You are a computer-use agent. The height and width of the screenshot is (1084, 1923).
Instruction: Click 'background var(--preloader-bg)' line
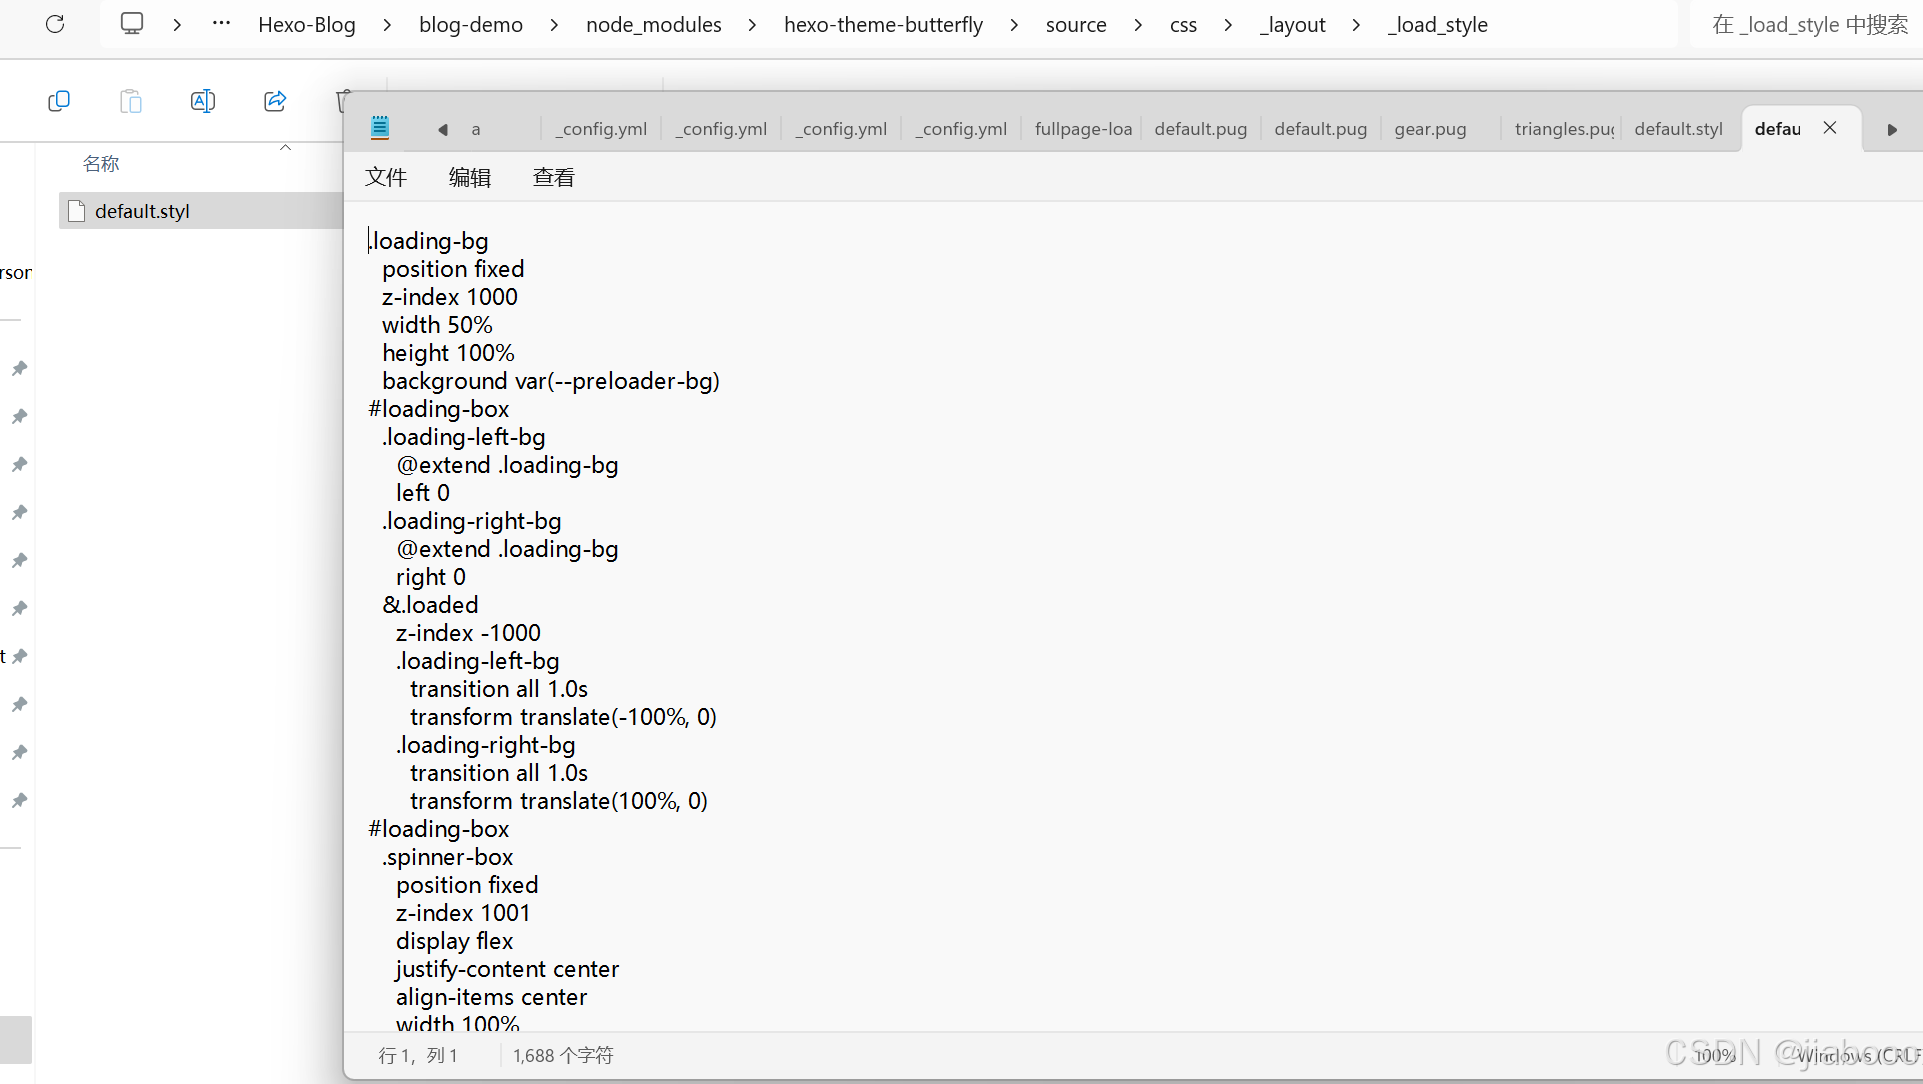click(551, 381)
